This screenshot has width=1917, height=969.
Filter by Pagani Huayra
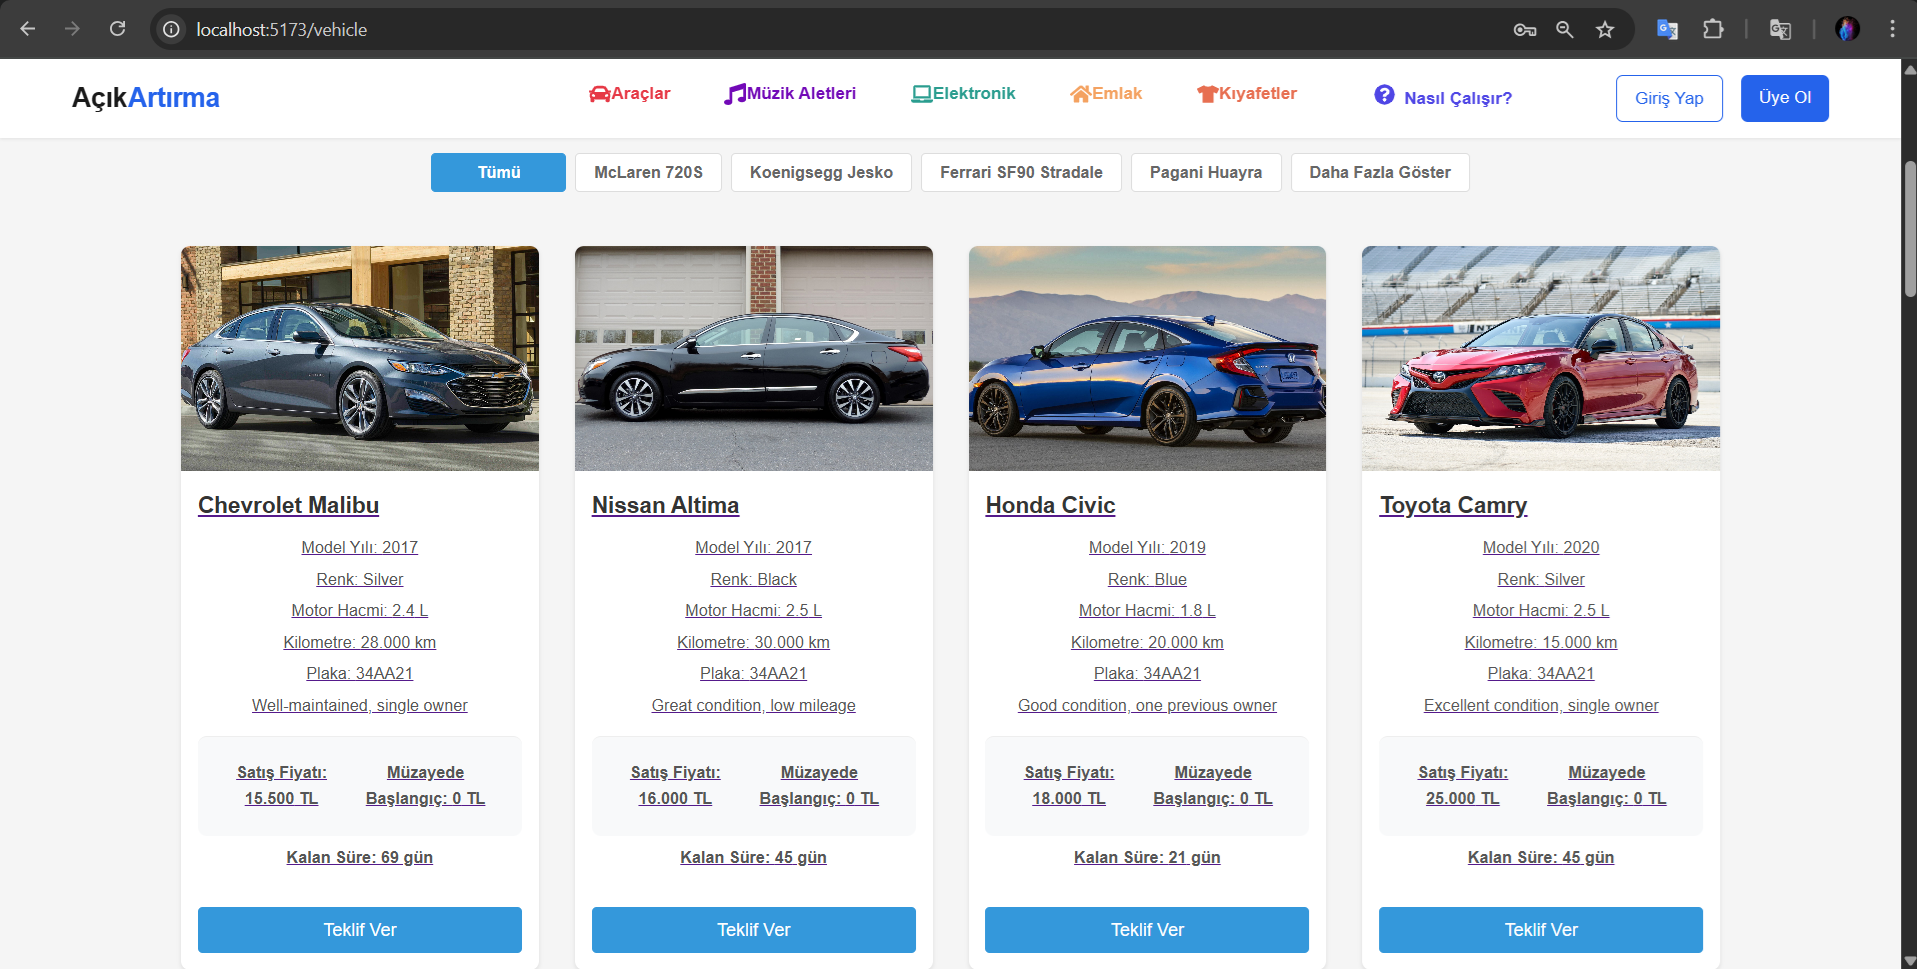tap(1206, 172)
